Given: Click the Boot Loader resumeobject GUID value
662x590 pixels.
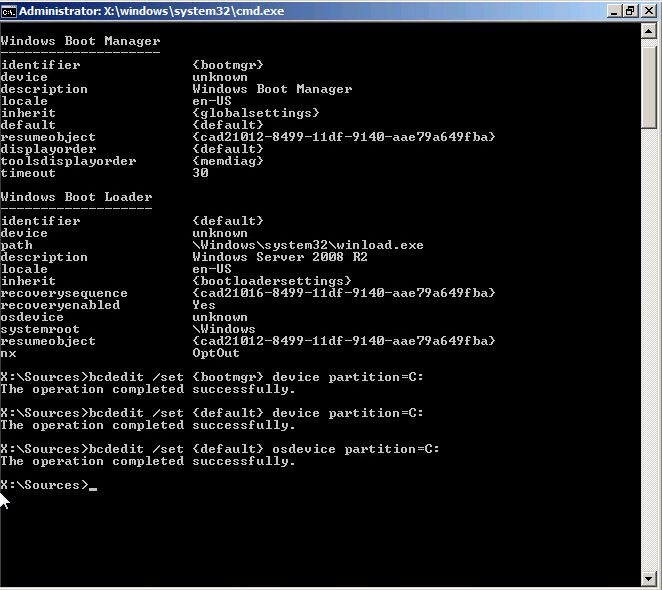Looking at the screenshot, I should (x=344, y=341).
